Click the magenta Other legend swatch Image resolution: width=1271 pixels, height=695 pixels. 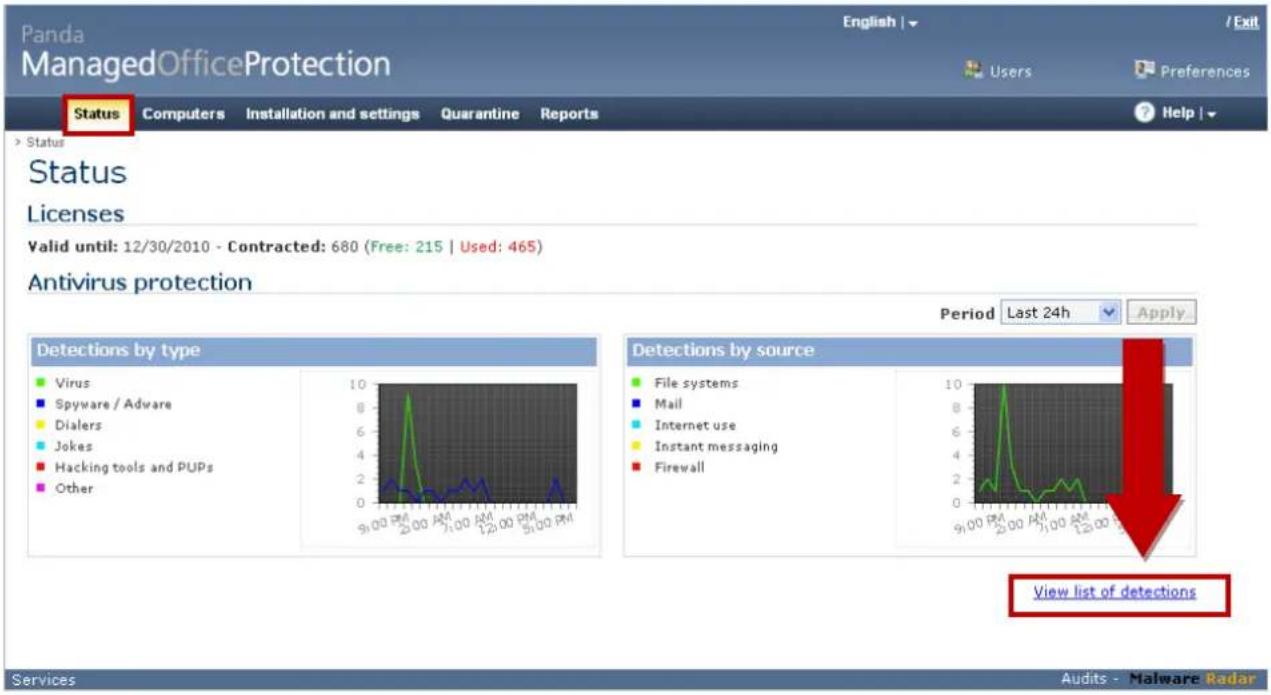click(40, 488)
